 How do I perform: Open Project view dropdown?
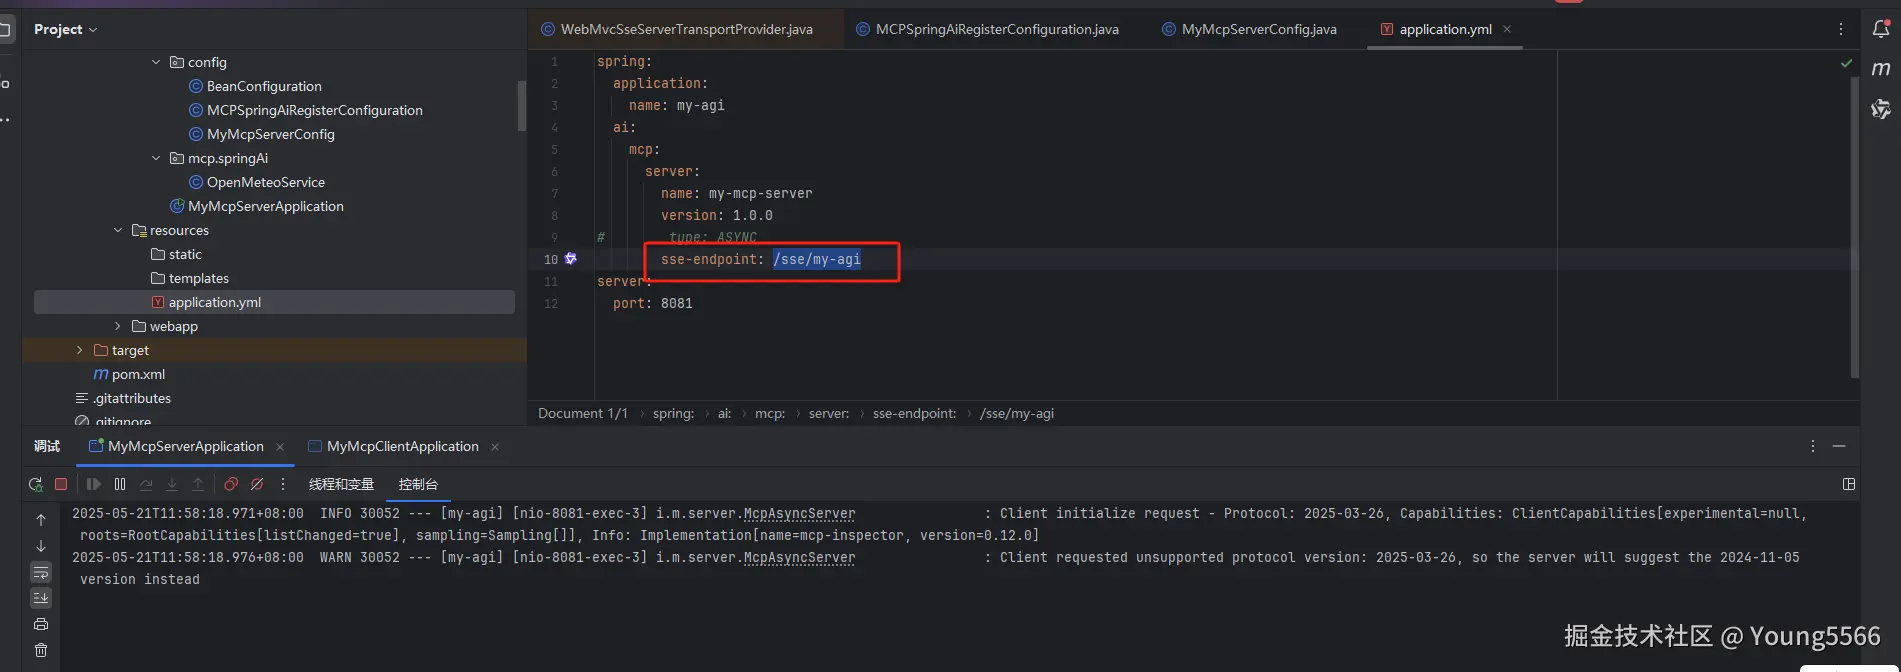point(65,29)
